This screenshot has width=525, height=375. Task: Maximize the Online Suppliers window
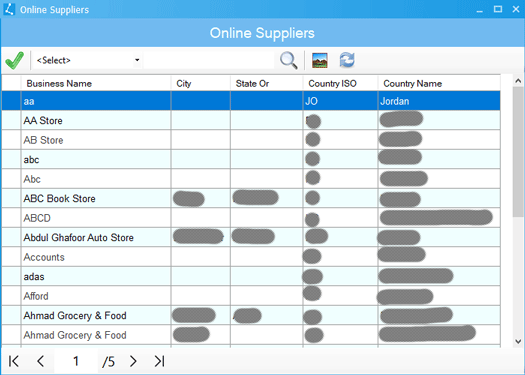click(498, 9)
